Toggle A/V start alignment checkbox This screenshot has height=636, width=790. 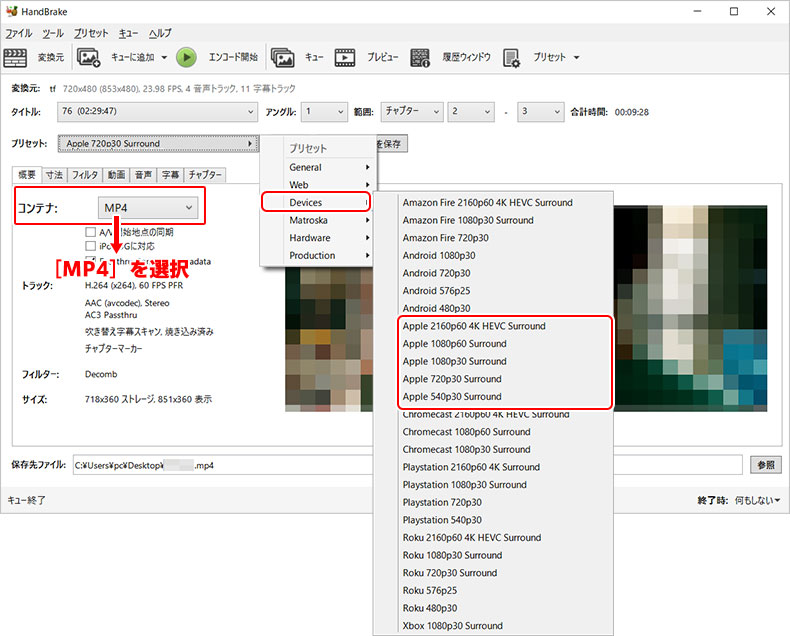90,232
